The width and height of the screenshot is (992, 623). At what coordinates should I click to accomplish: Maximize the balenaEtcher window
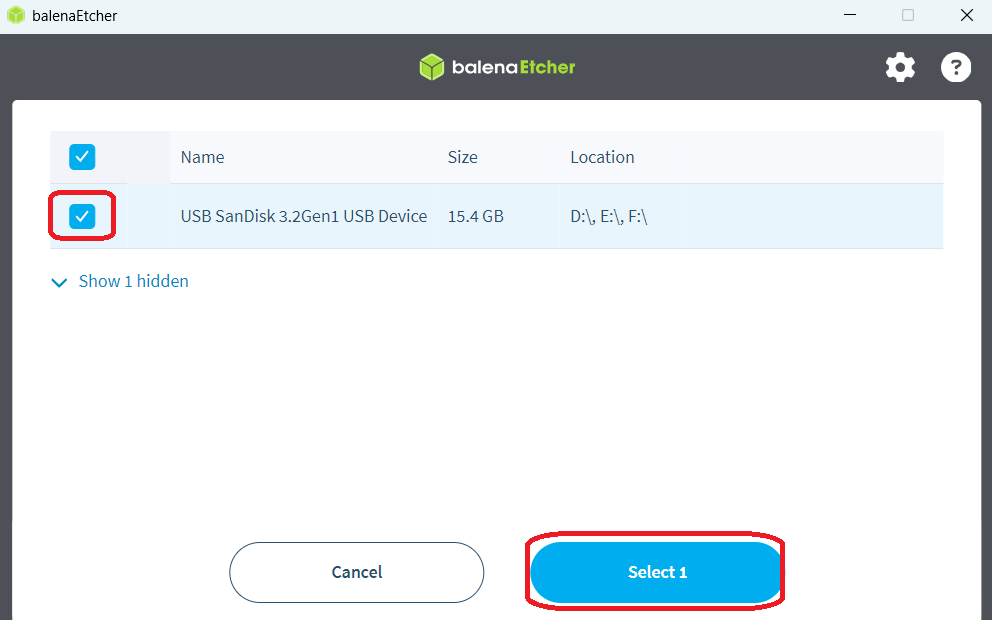(x=908, y=15)
